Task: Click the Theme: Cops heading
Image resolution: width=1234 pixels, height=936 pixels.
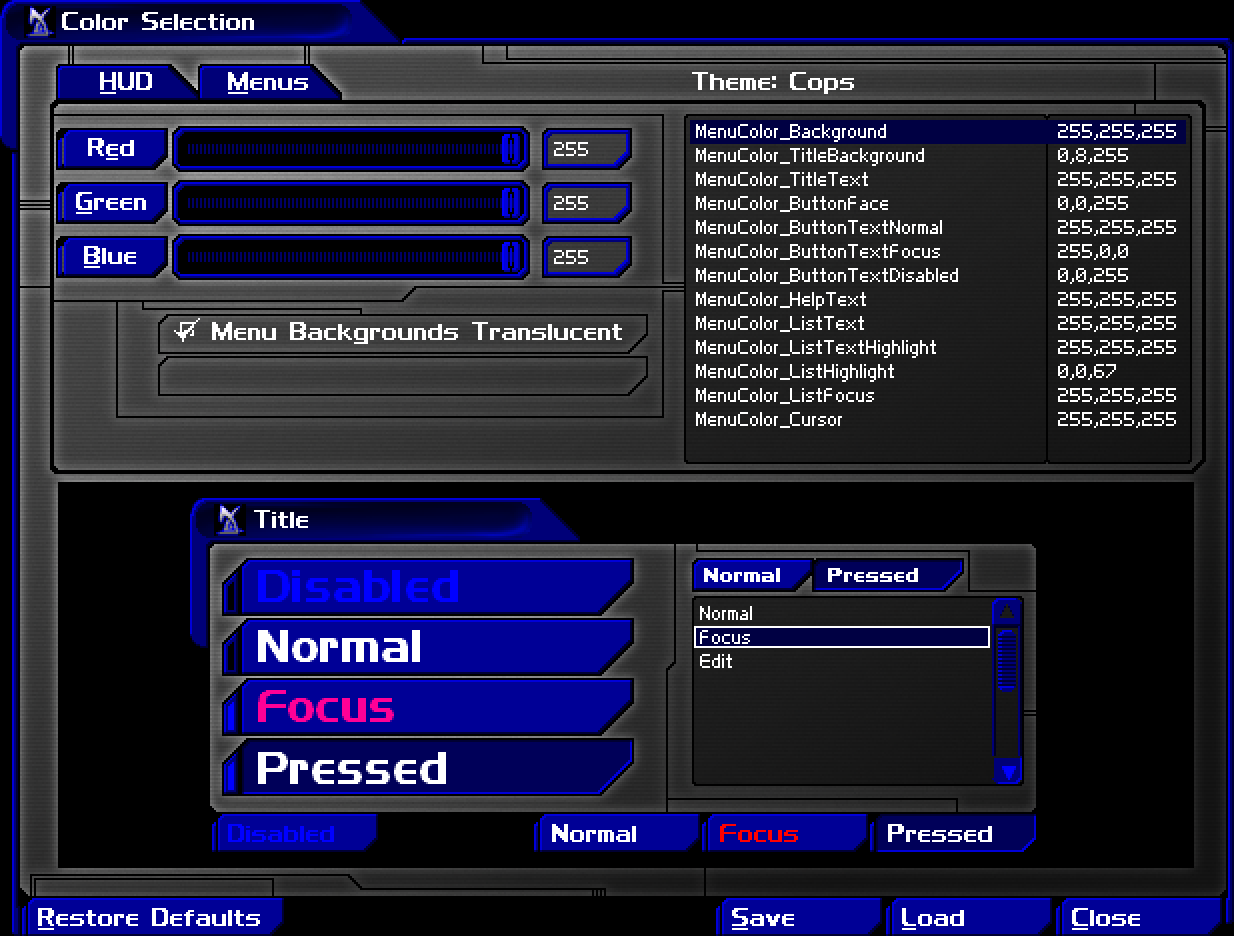Action: click(773, 82)
